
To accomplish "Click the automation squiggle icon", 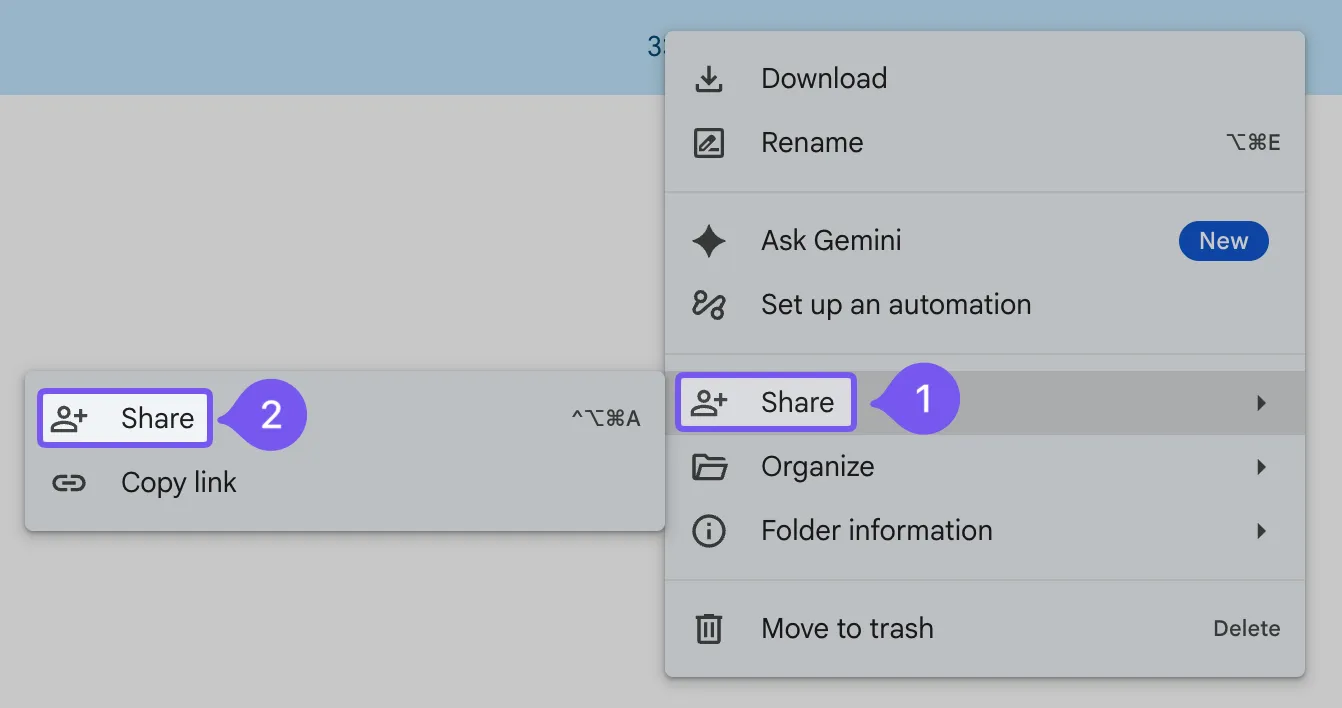I will point(709,305).
